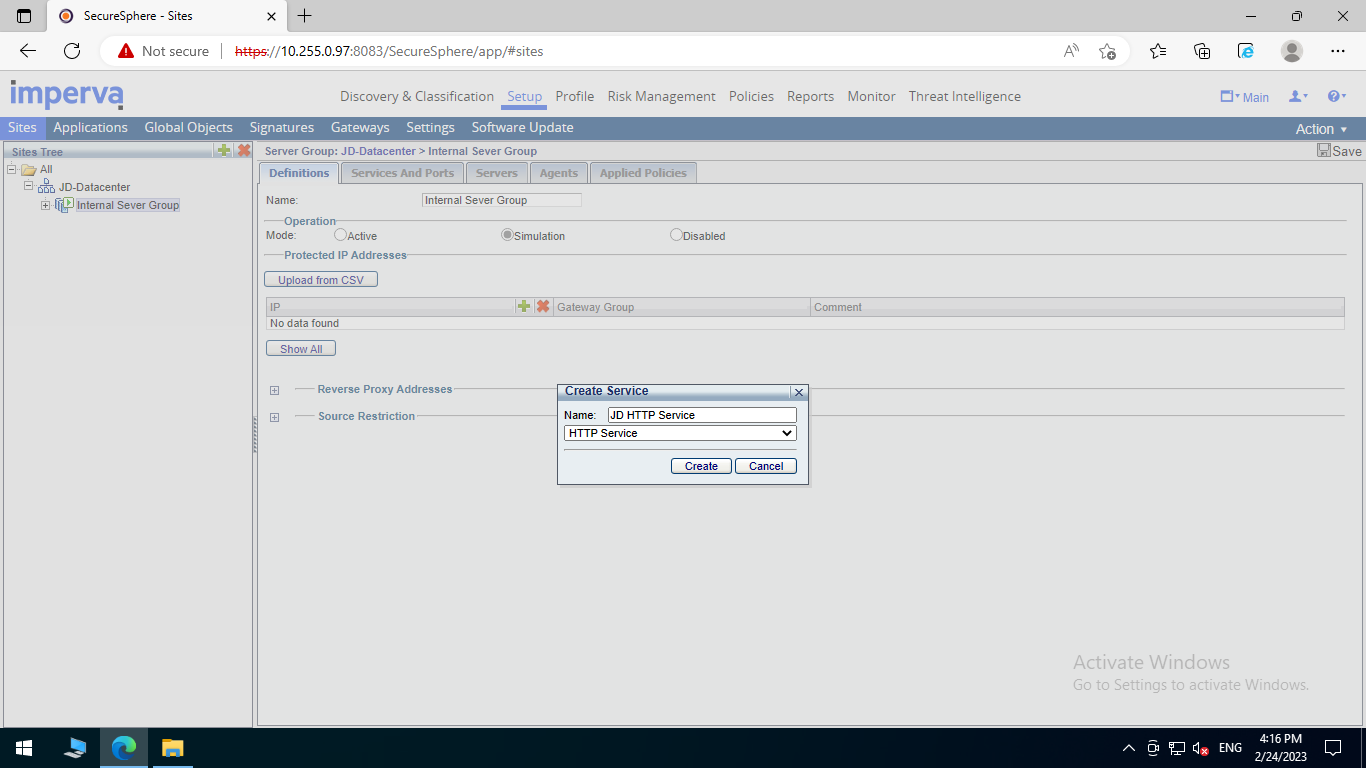Viewport: 1366px width, 768px height.
Task: Expand the Reverse Proxy Addresses section
Action: 274,390
